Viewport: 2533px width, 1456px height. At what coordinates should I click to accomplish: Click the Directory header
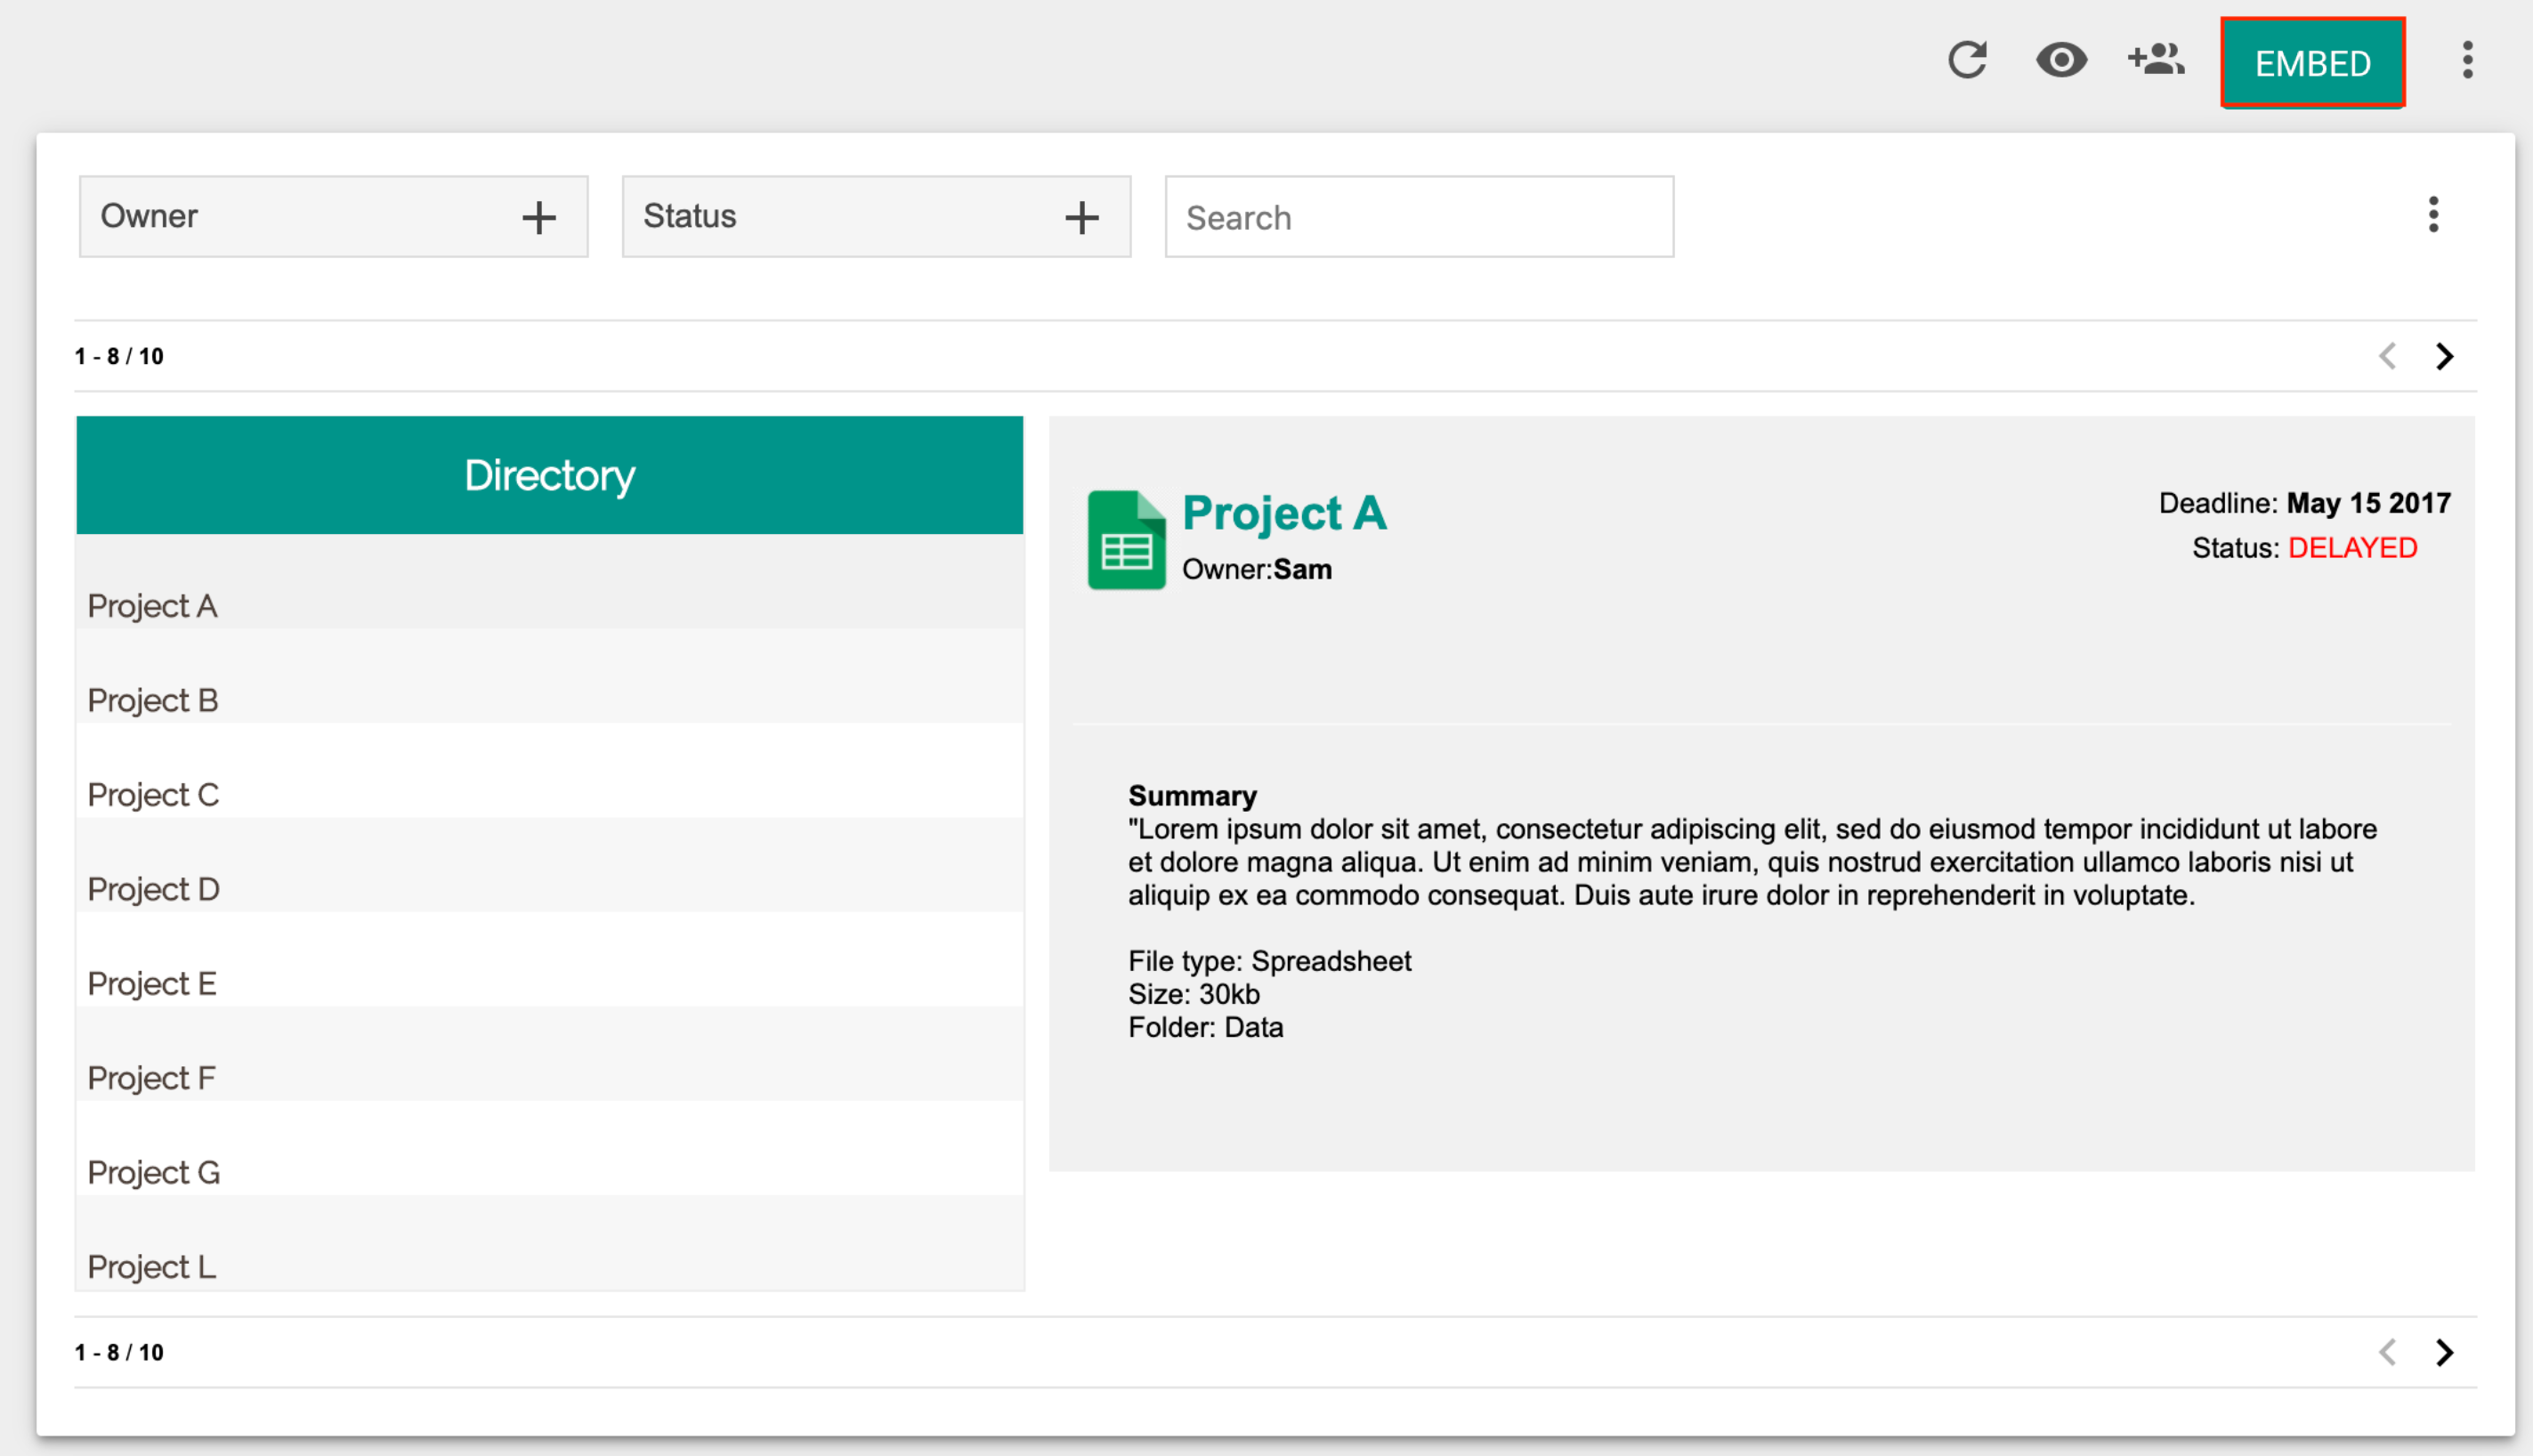click(550, 475)
